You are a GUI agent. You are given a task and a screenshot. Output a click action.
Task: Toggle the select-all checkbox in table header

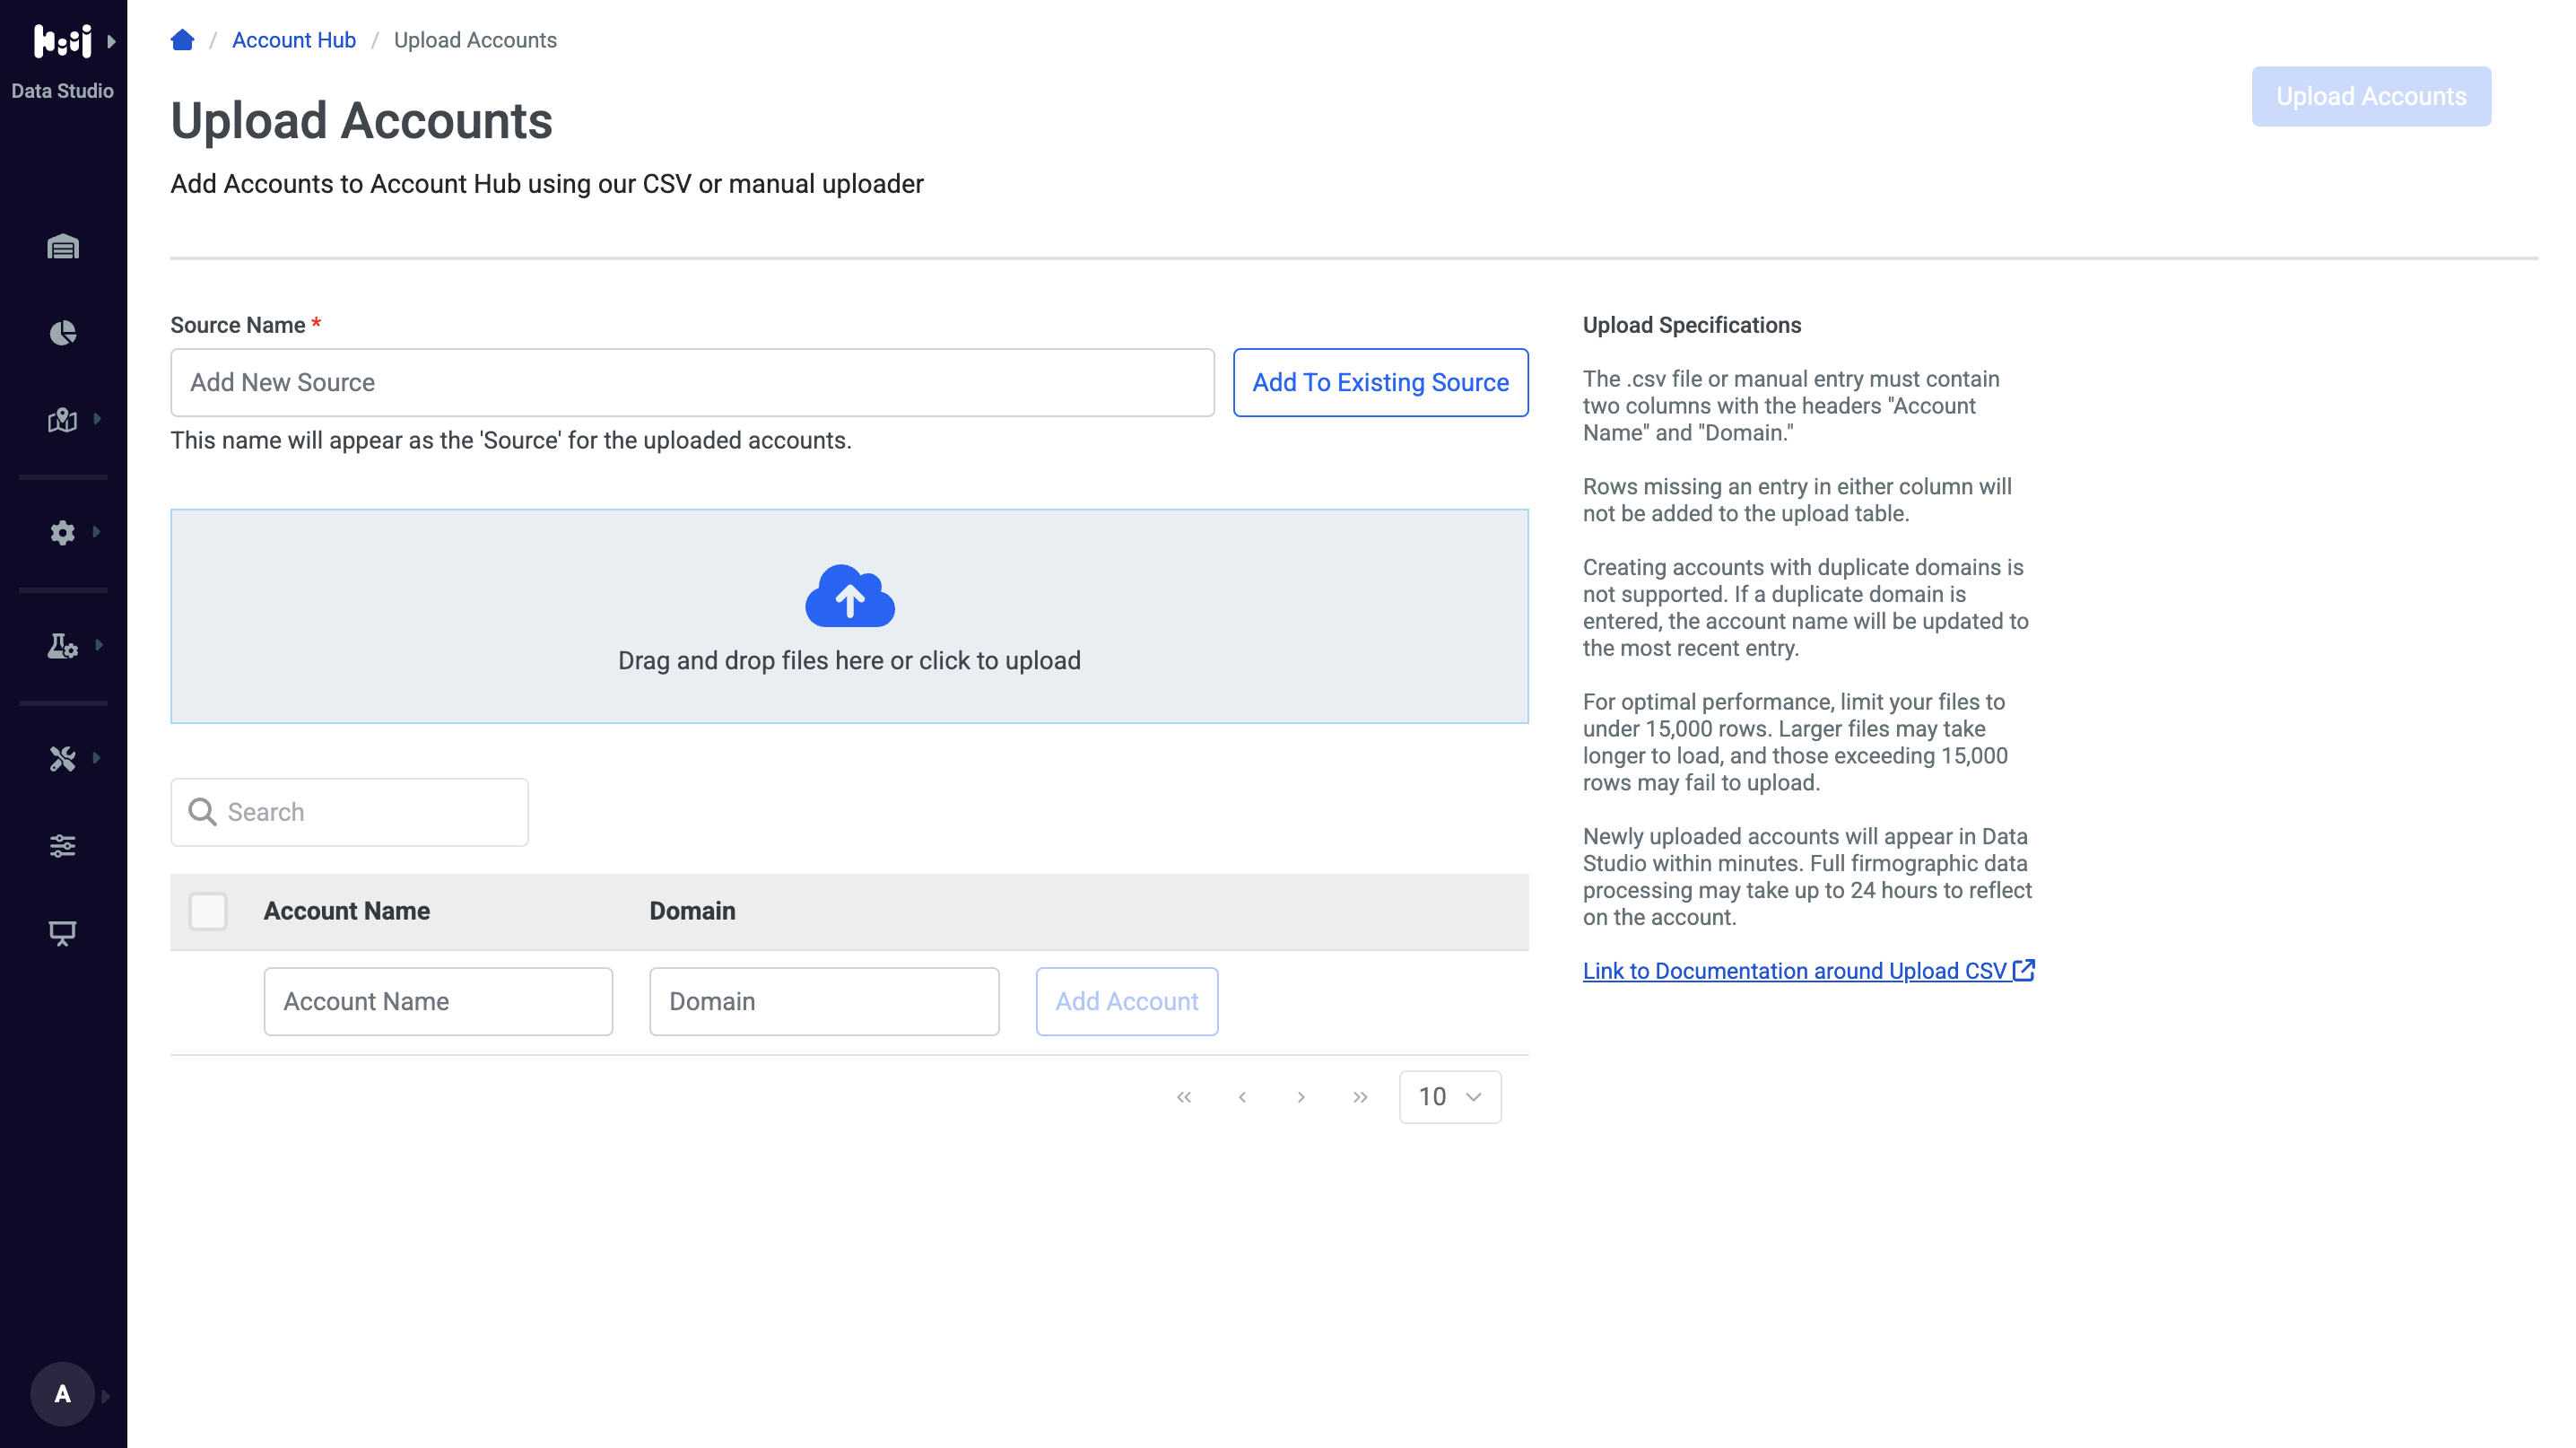[208, 911]
